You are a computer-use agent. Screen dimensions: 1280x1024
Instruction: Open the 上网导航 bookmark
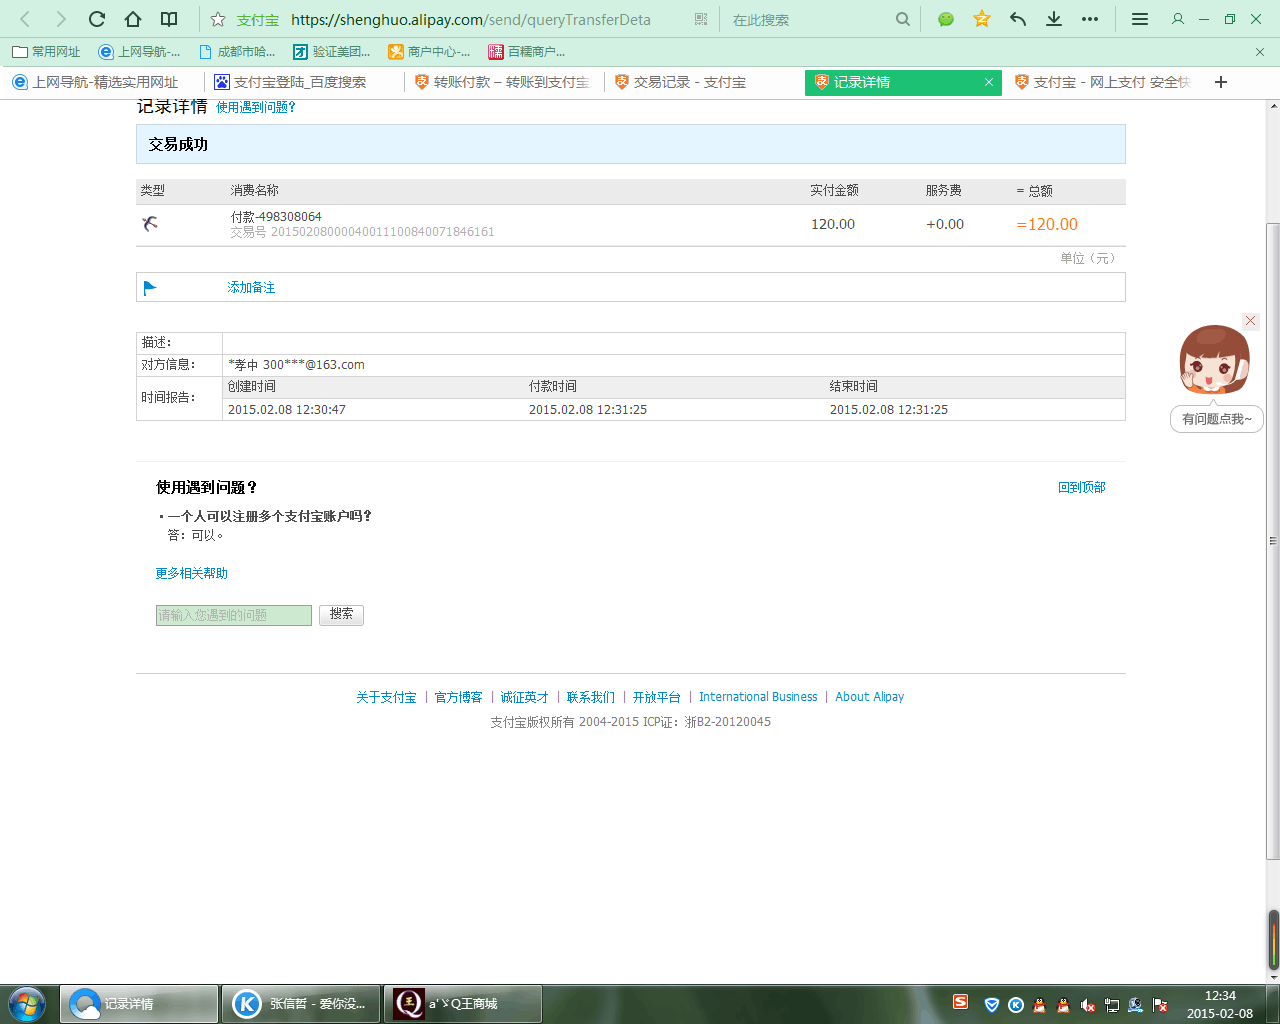point(140,51)
